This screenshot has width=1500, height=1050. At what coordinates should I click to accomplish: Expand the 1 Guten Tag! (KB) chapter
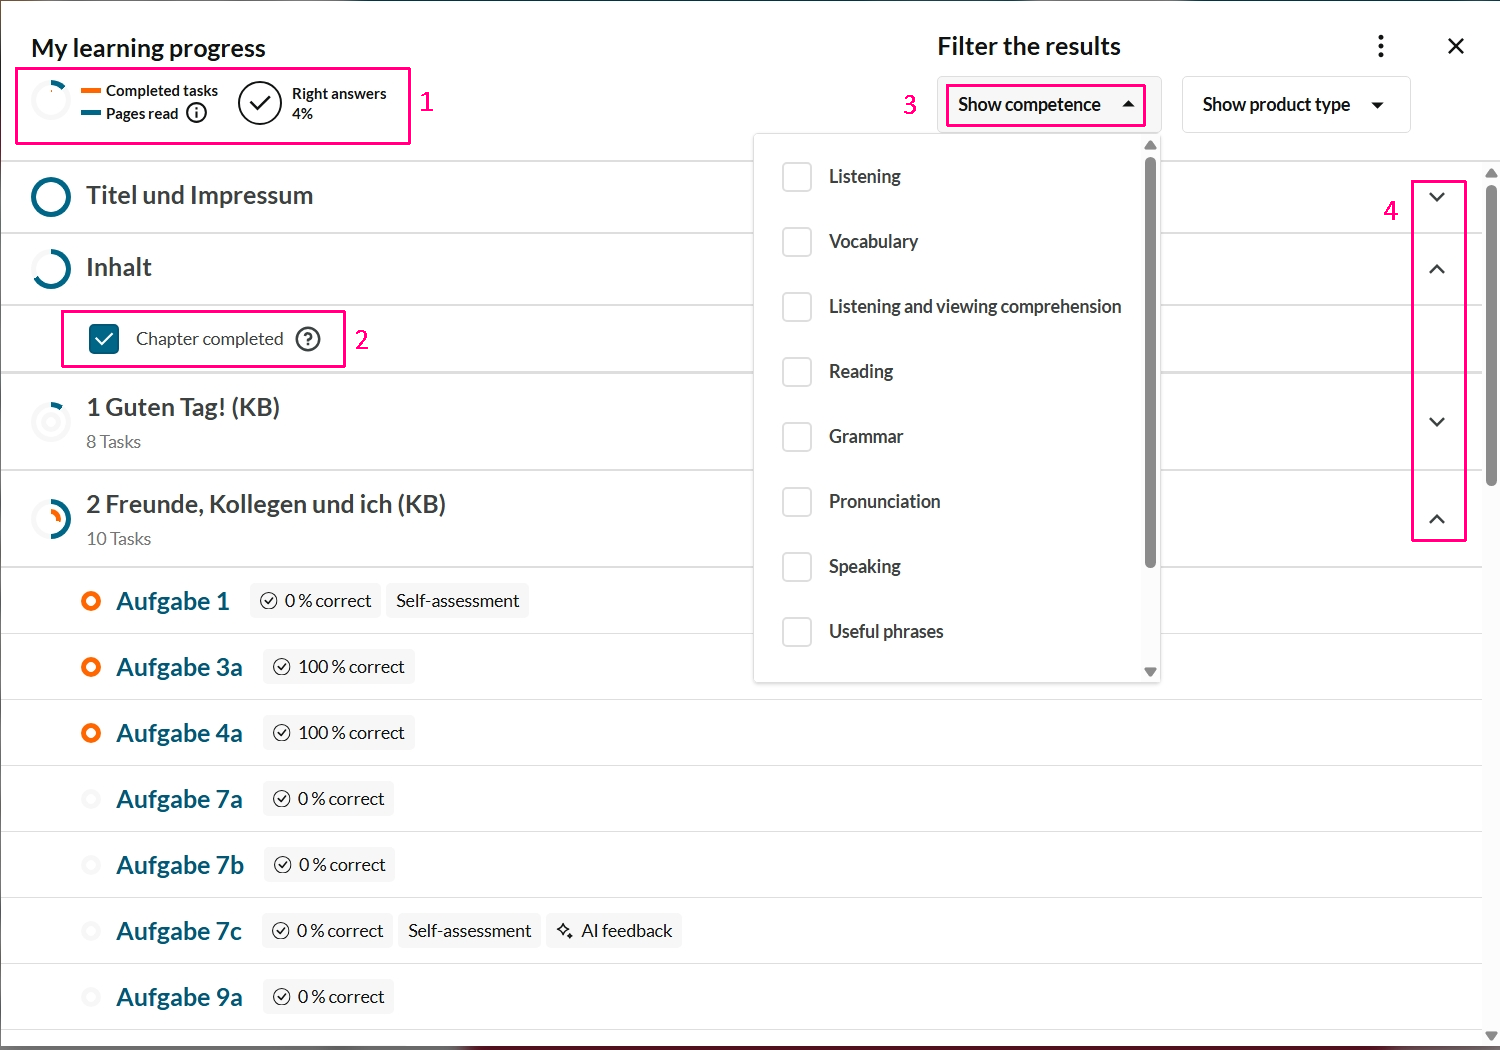(1437, 422)
